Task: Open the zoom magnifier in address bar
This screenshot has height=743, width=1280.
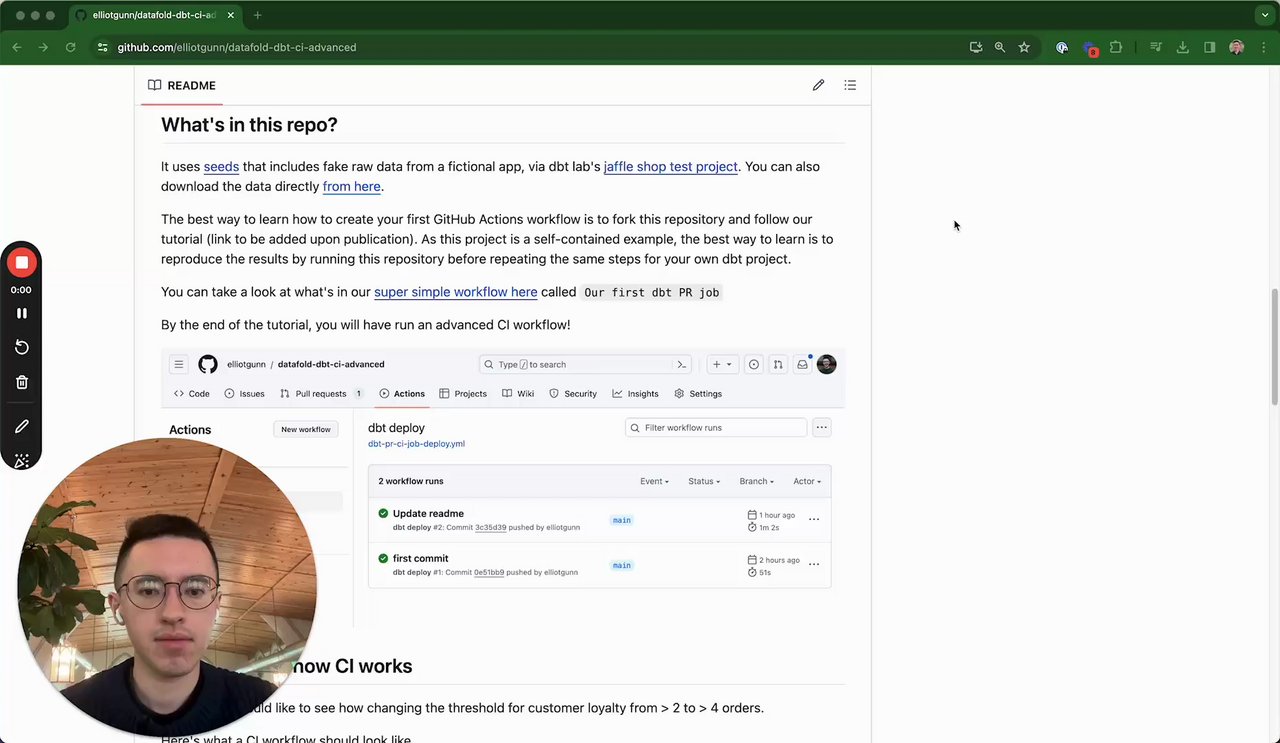Action: [1000, 47]
